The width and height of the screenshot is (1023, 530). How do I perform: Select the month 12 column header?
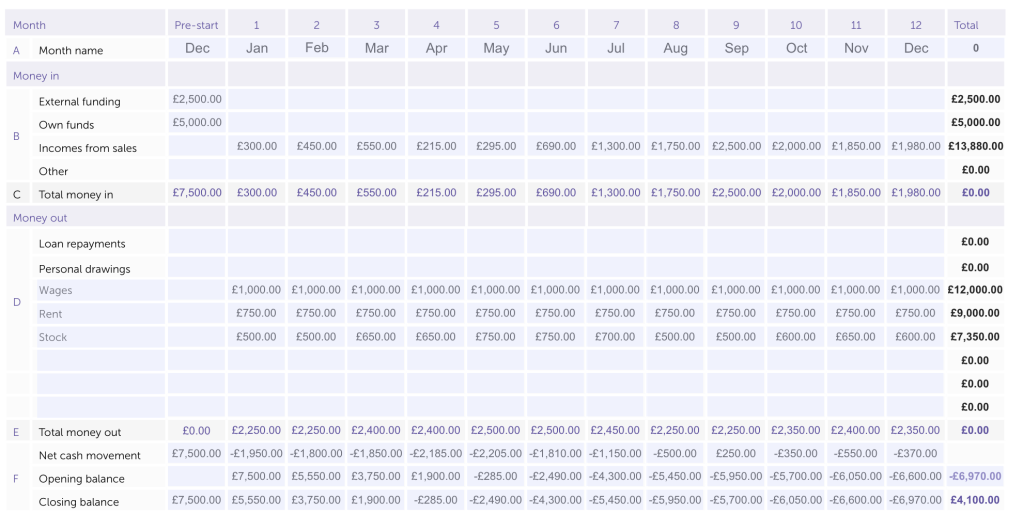pyautogui.click(x=916, y=23)
